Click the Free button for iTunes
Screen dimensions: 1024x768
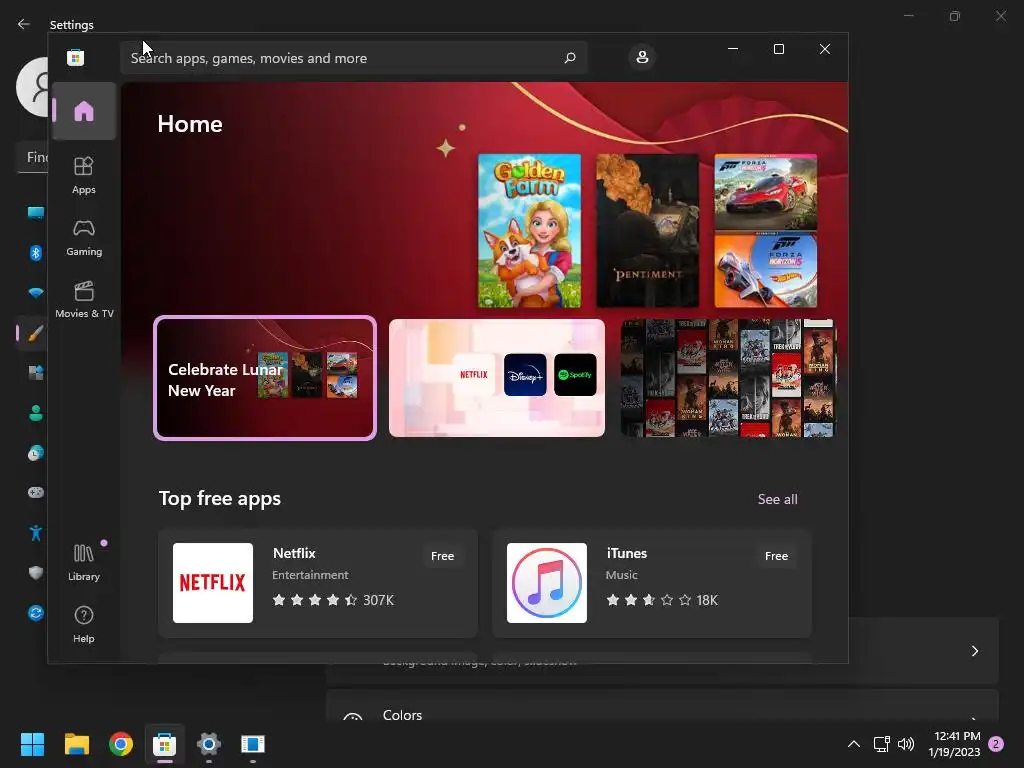click(x=776, y=556)
